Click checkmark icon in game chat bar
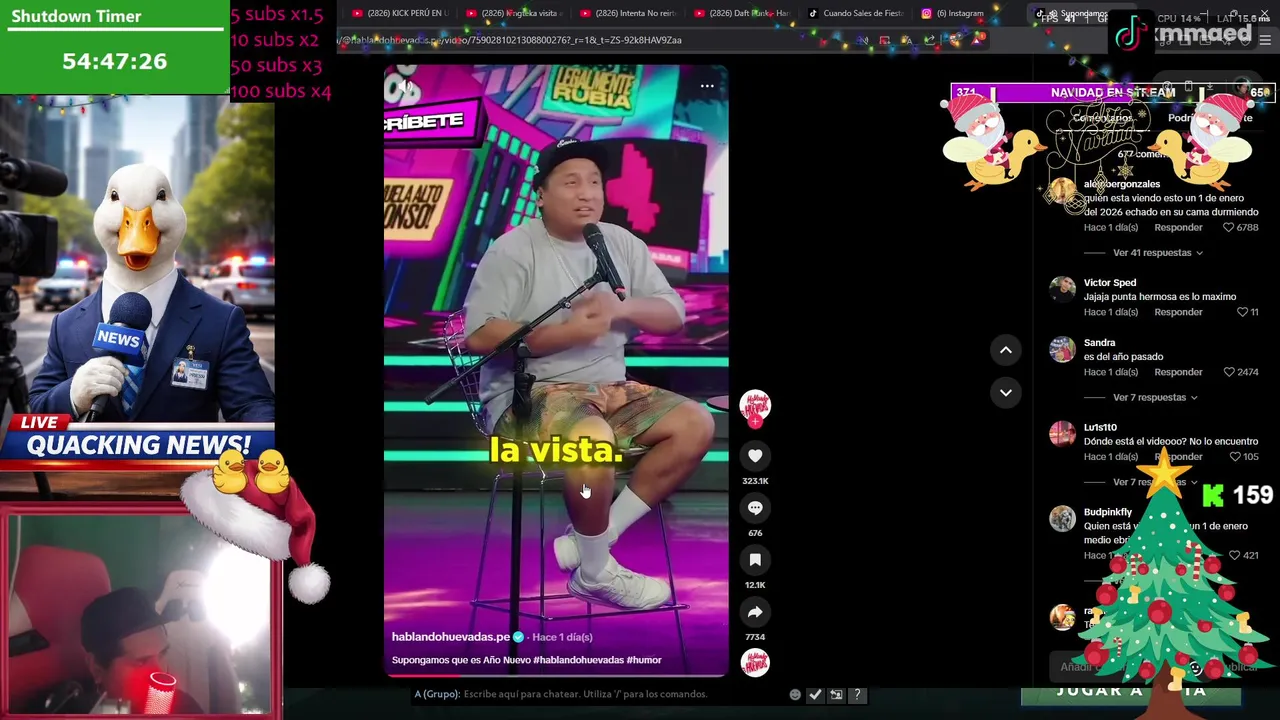The height and width of the screenshot is (720, 1280). 815,694
